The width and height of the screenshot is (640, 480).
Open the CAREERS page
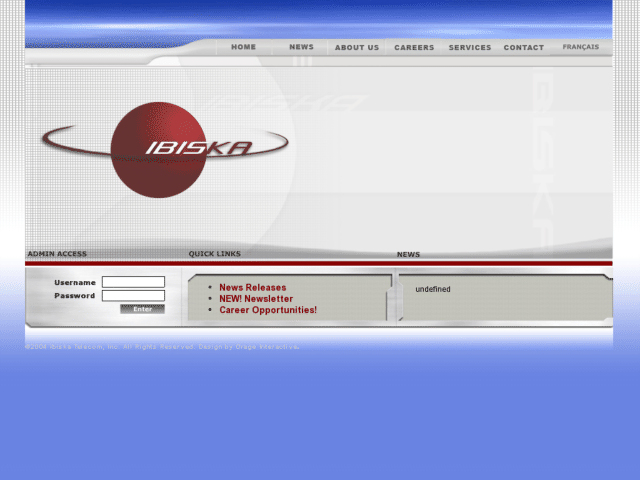(x=414, y=47)
